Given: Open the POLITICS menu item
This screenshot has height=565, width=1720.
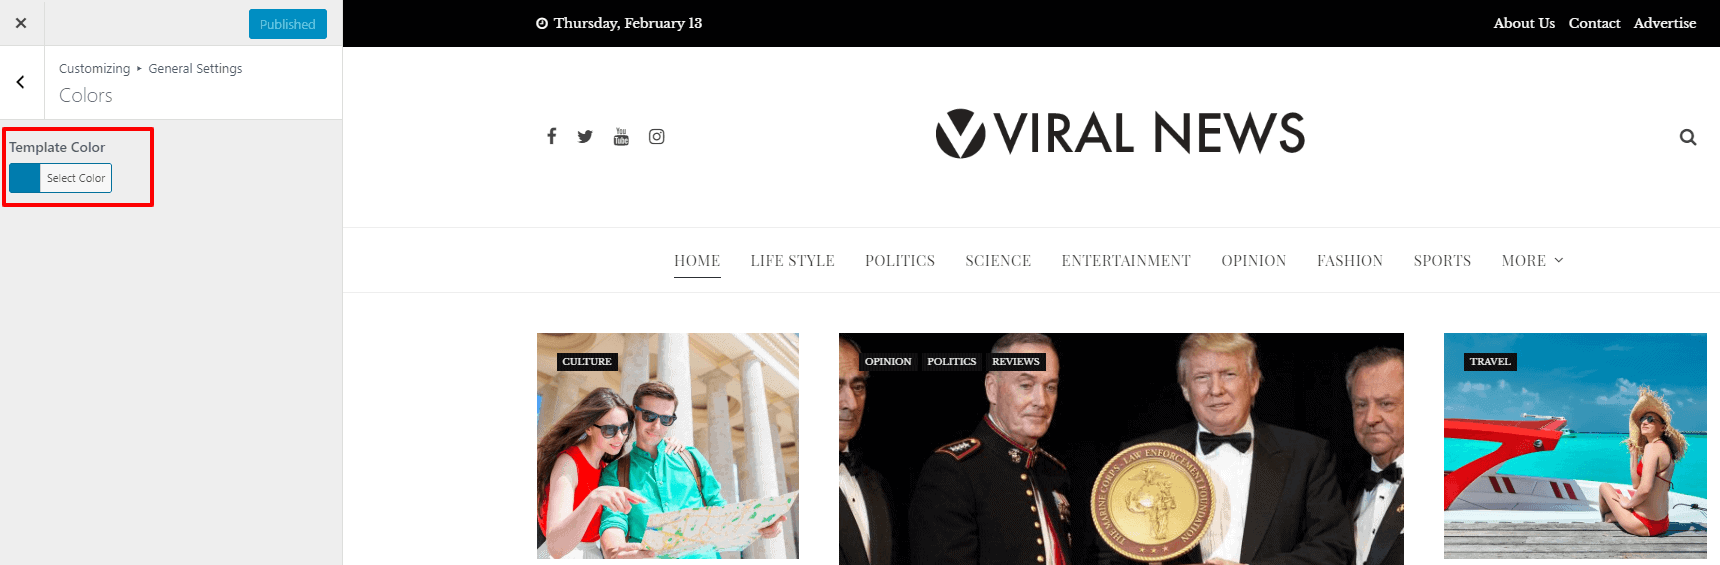Looking at the screenshot, I should (900, 261).
